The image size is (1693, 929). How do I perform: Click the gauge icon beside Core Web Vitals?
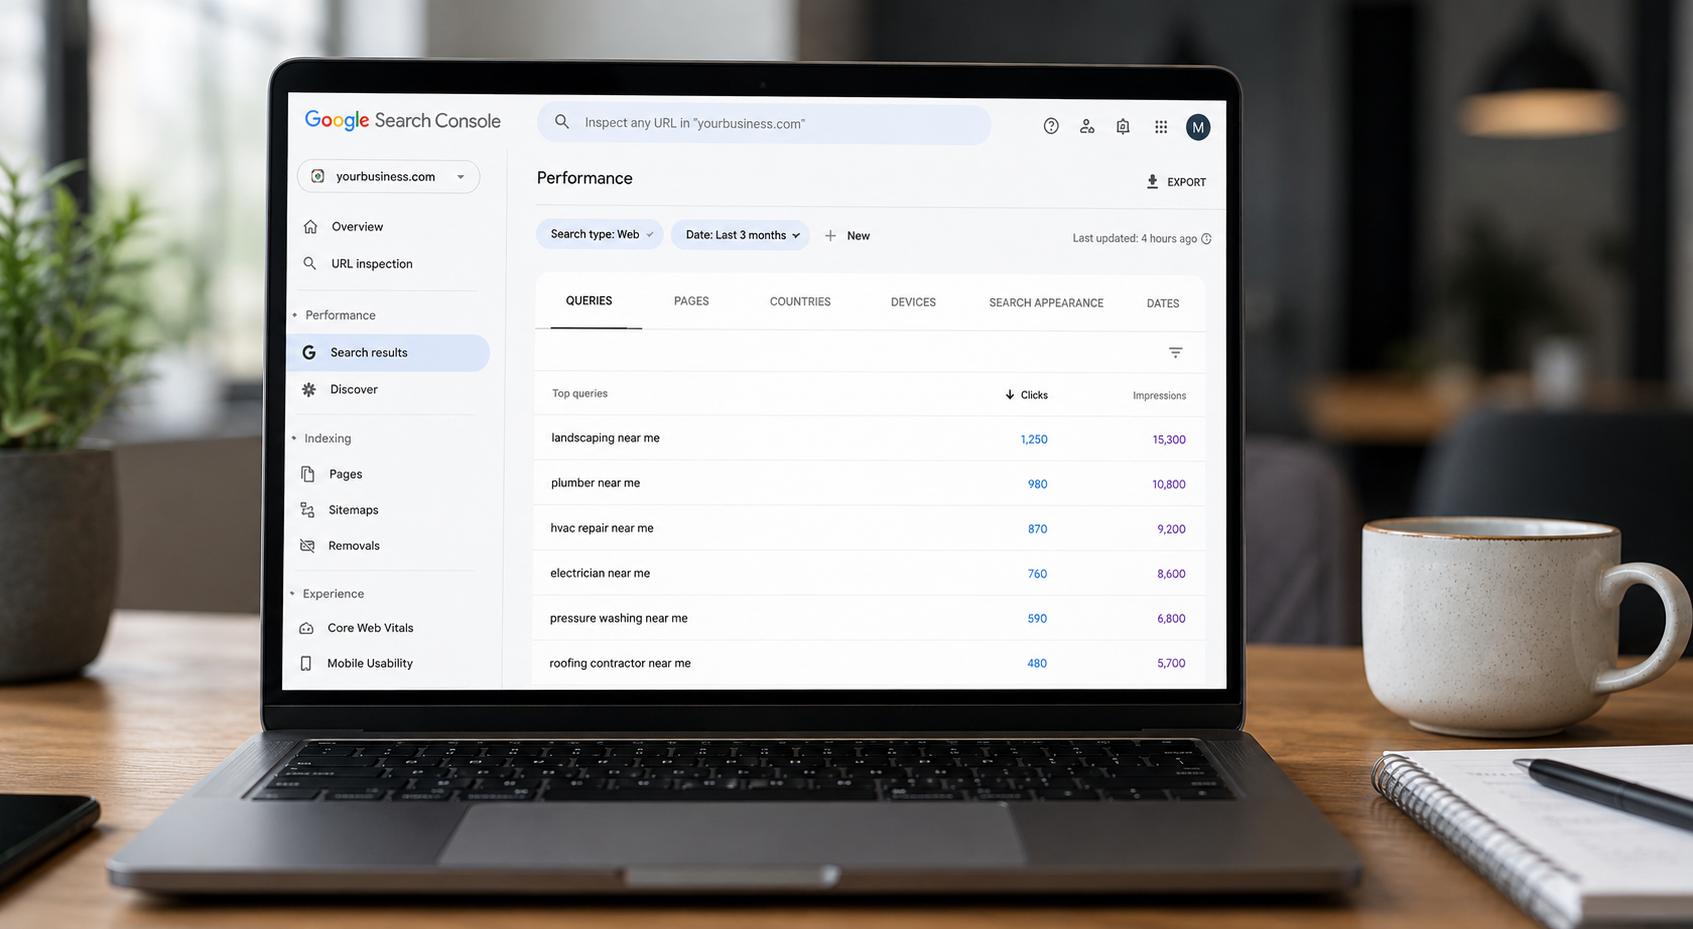(306, 628)
